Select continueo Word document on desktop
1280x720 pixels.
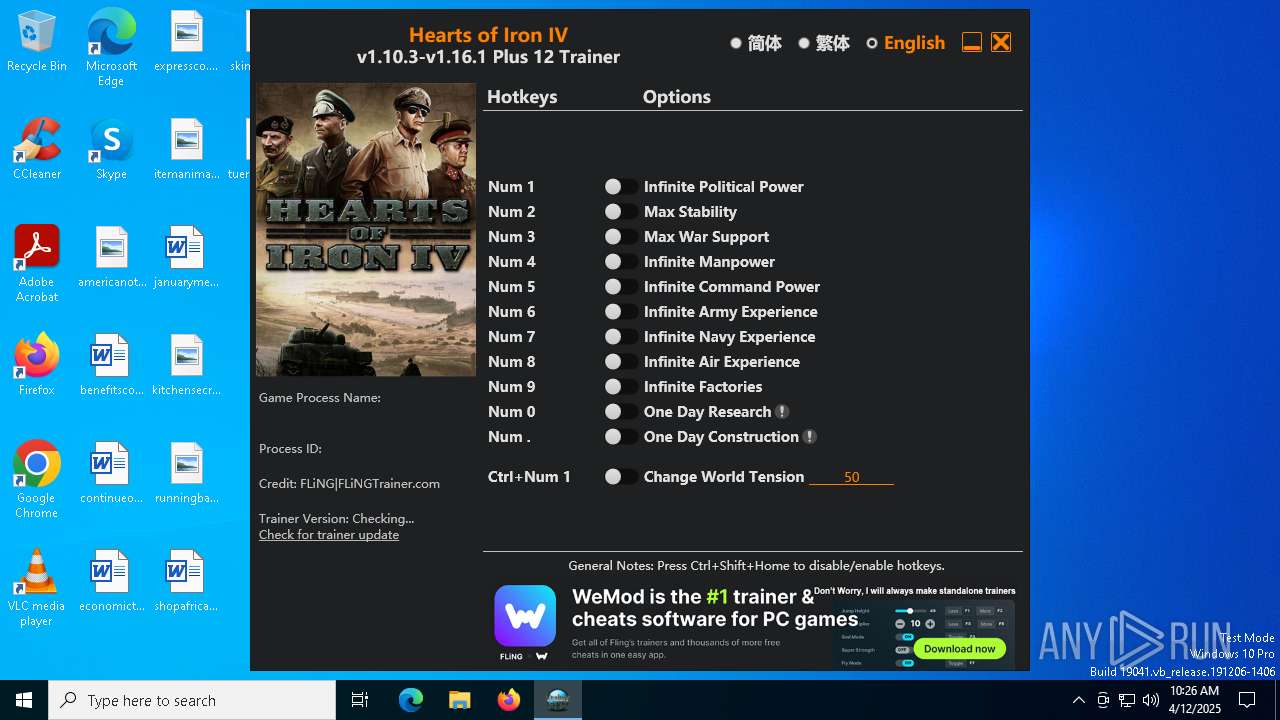112,474
